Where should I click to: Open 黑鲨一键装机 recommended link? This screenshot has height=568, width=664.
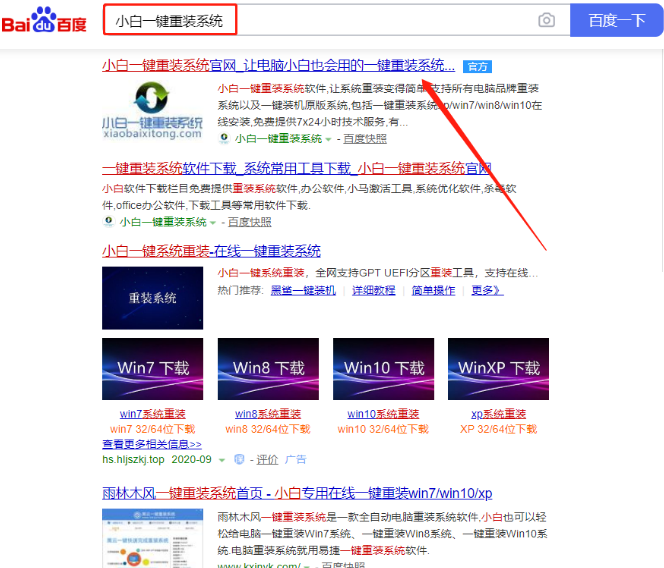[303, 291]
